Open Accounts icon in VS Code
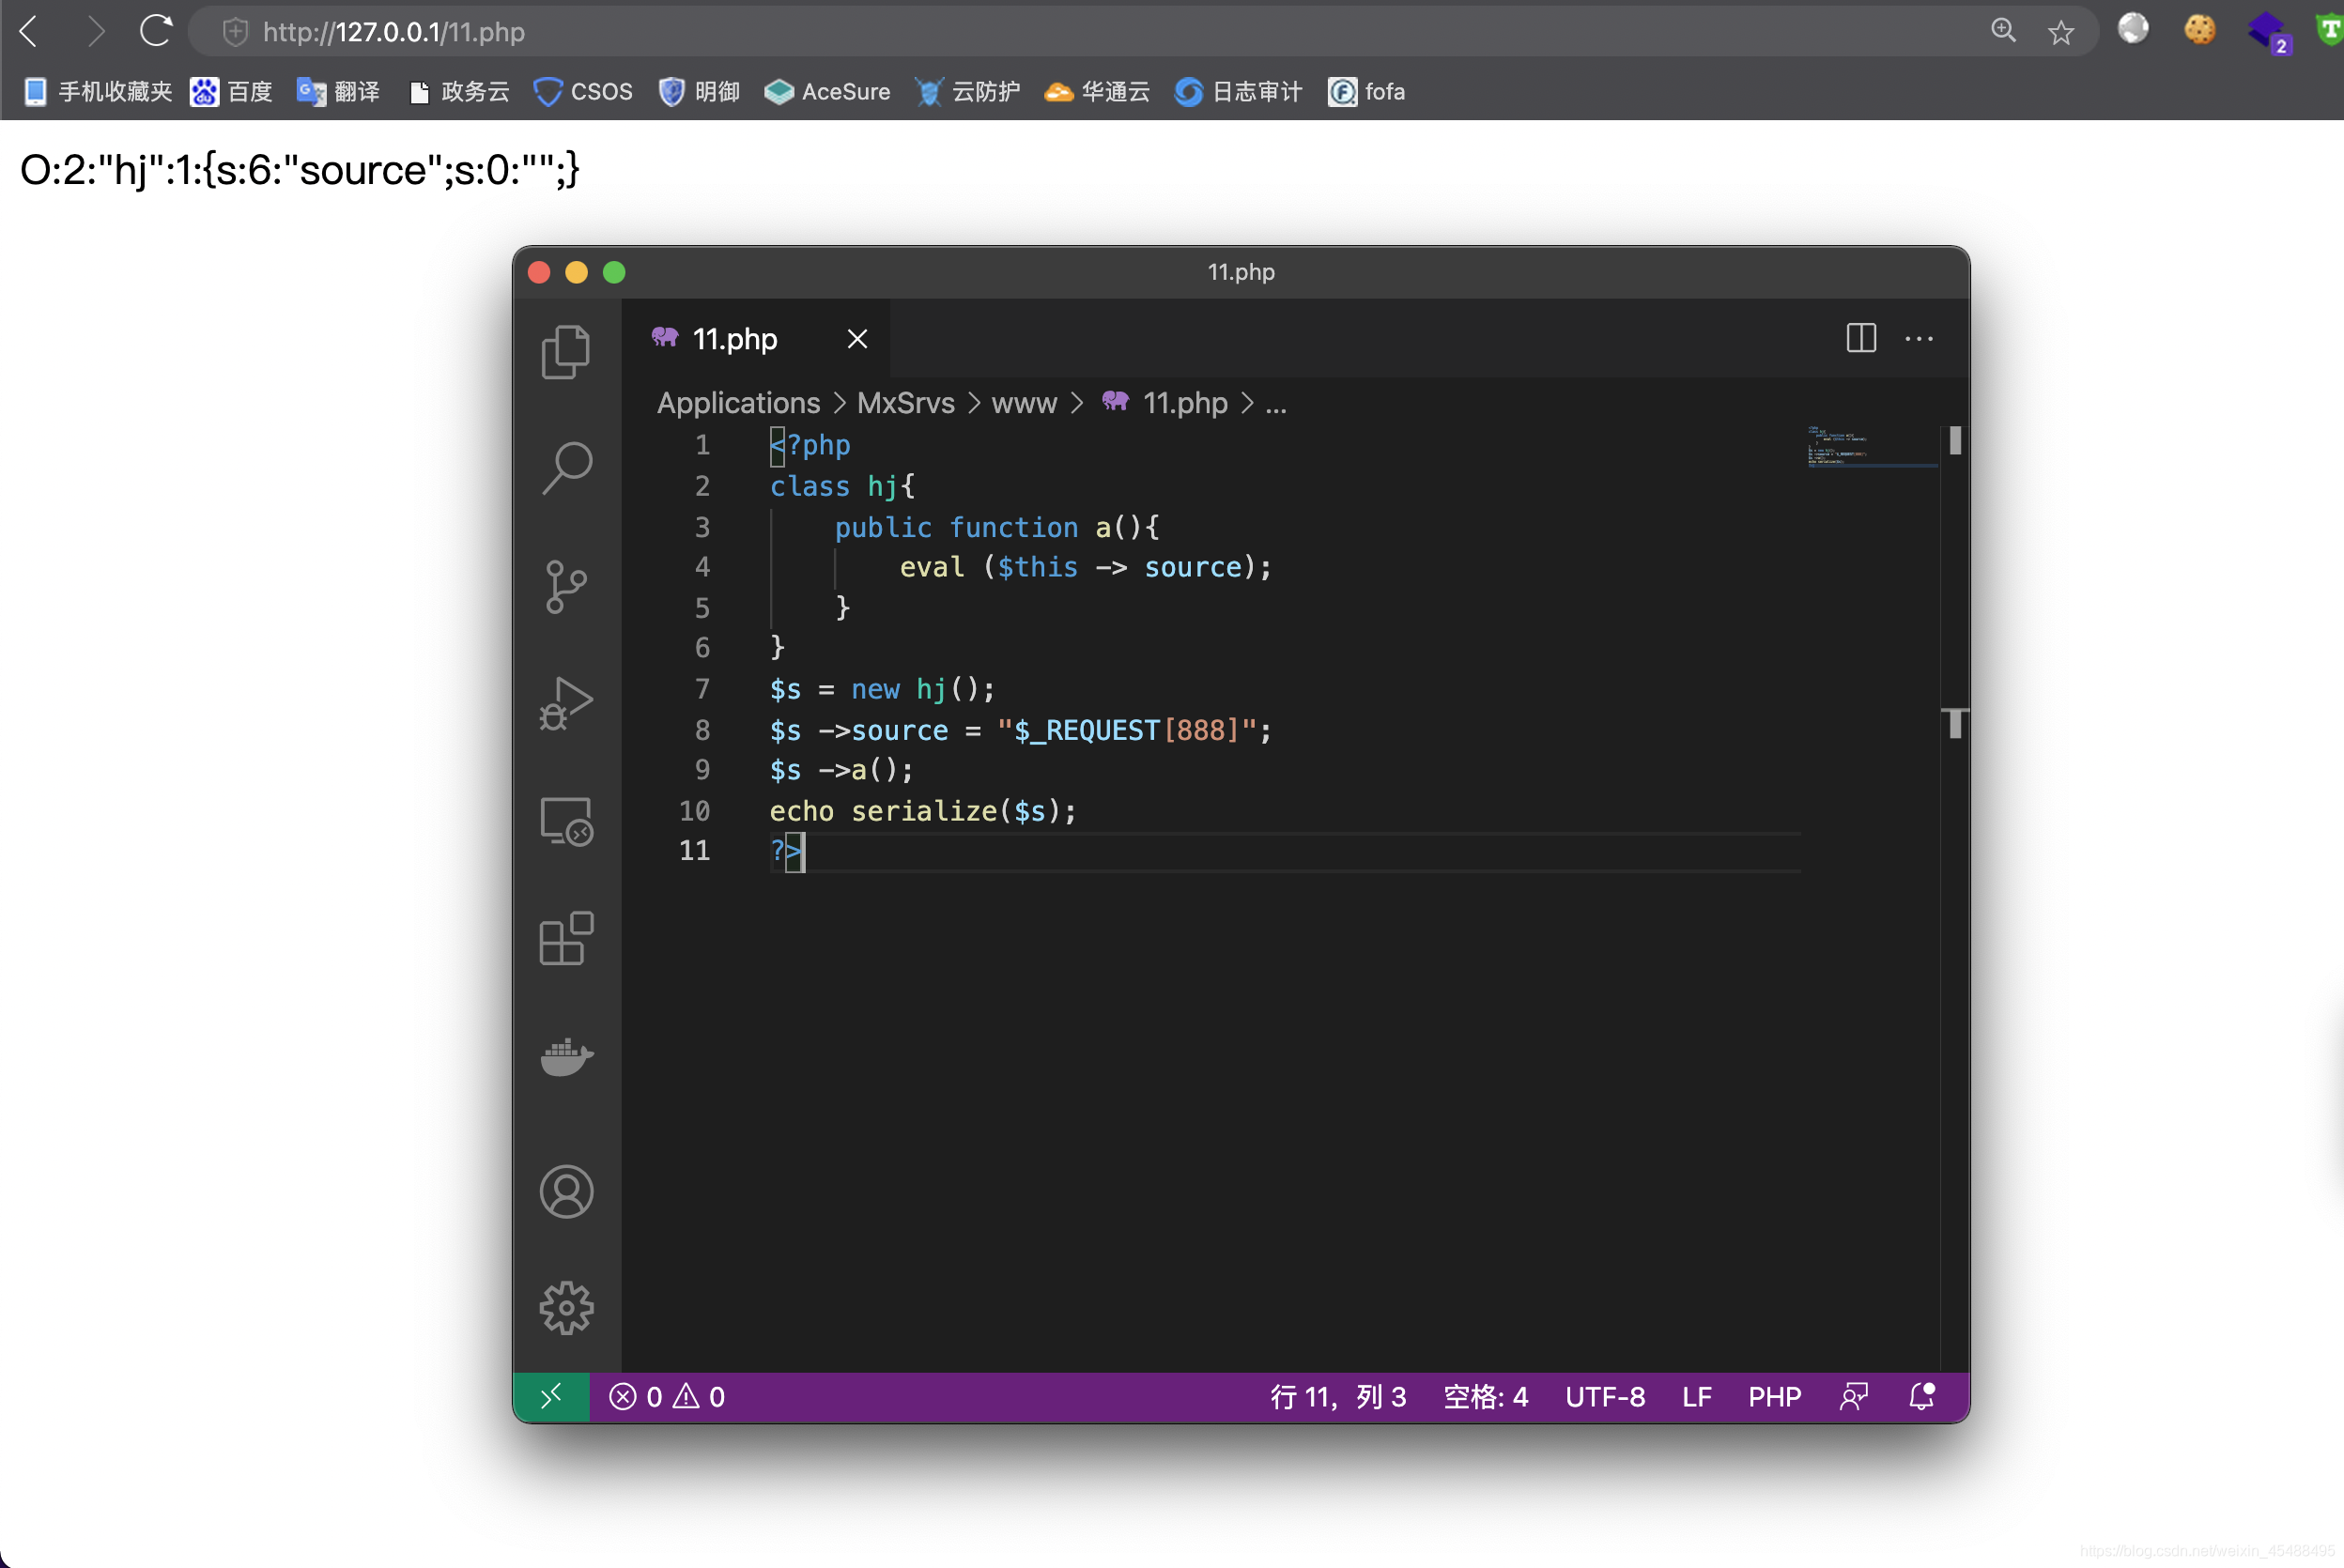The image size is (2344, 1568). coord(567,1191)
